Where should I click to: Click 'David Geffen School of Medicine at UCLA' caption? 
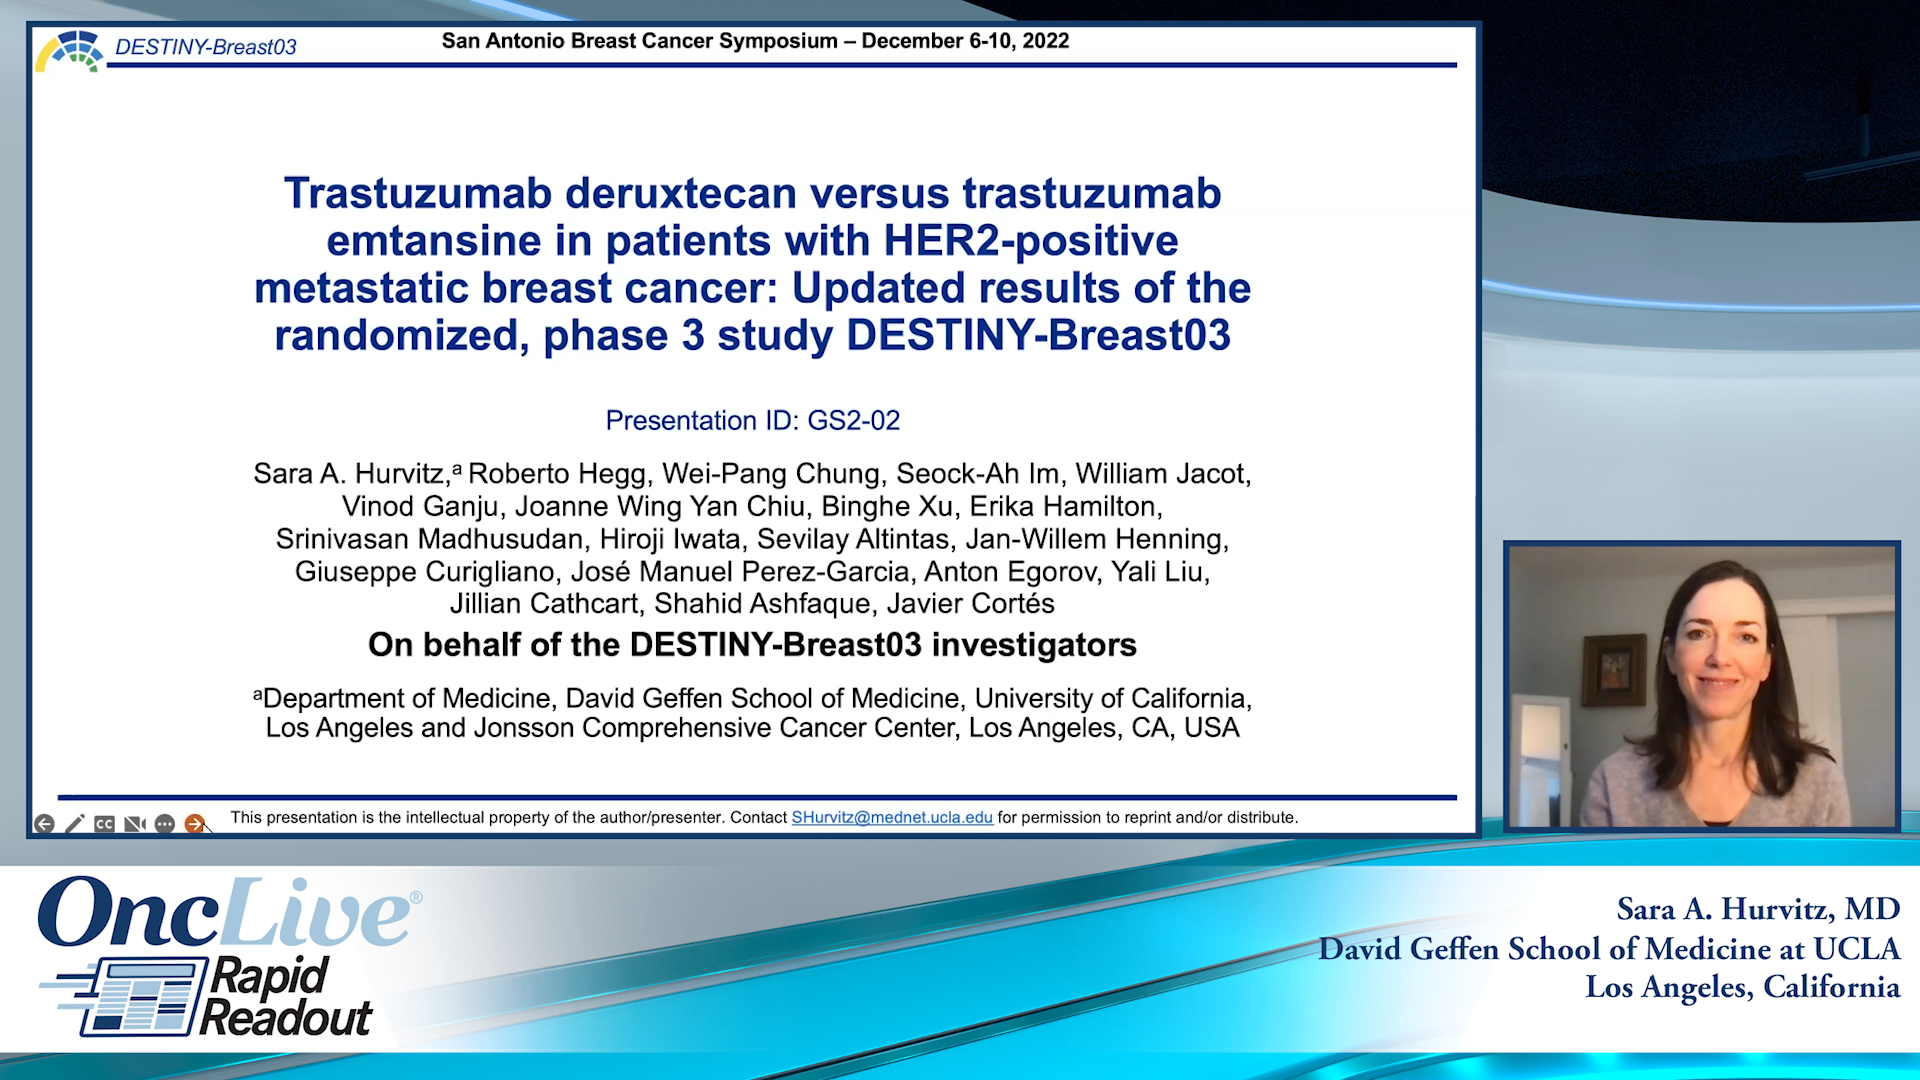1609,948
